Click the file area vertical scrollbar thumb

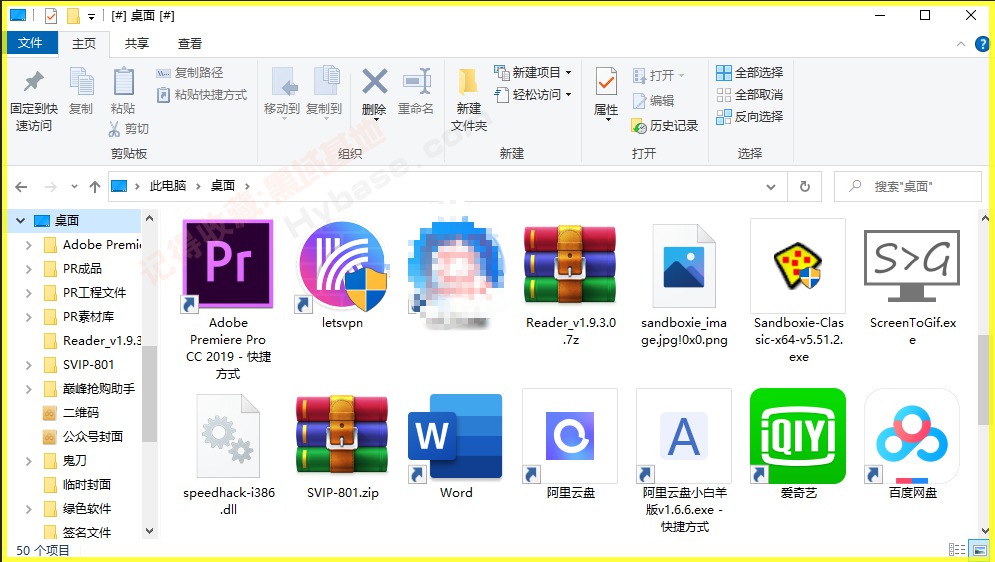click(984, 379)
